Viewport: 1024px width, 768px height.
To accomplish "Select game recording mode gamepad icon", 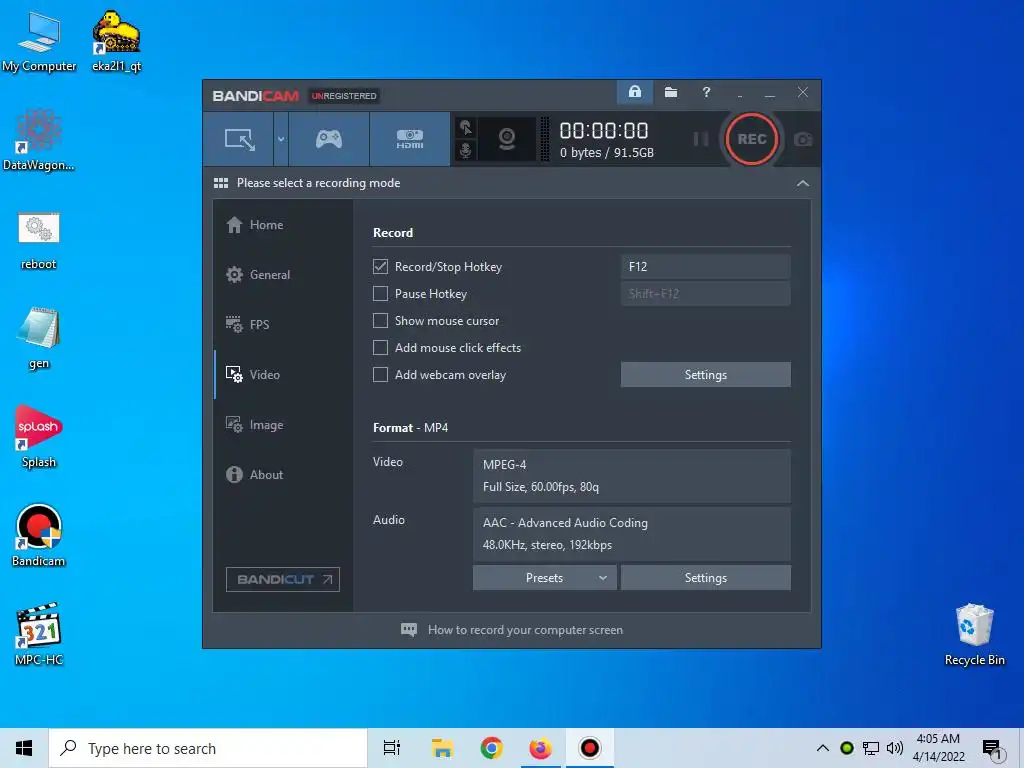I will [x=328, y=139].
